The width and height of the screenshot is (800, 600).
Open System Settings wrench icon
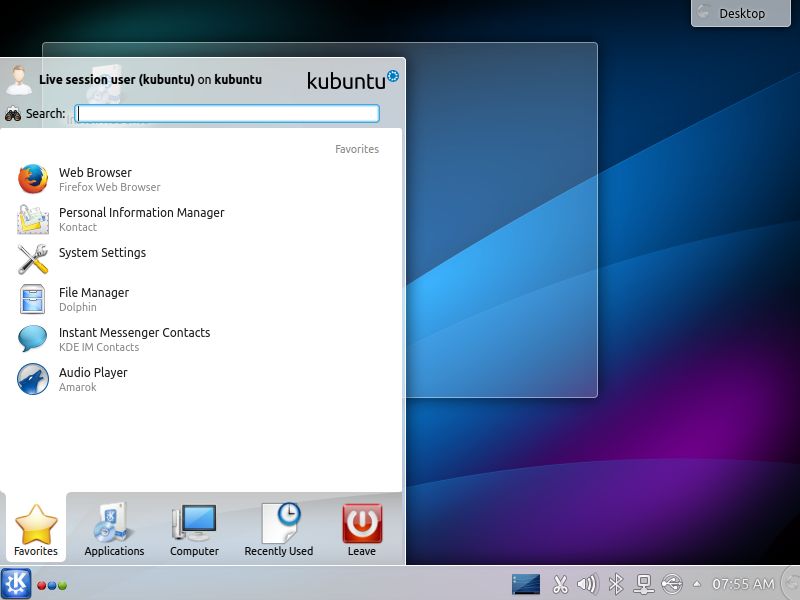tap(33, 259)
